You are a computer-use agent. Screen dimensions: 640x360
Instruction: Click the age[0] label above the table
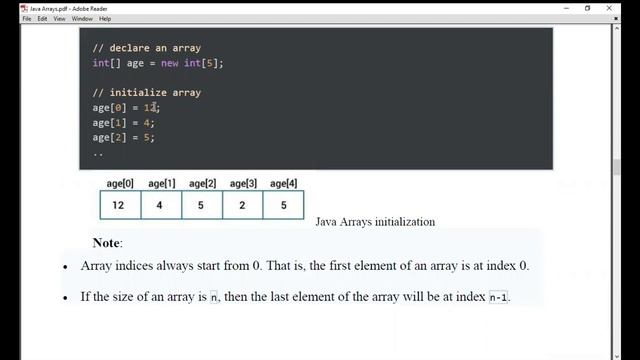120,183
